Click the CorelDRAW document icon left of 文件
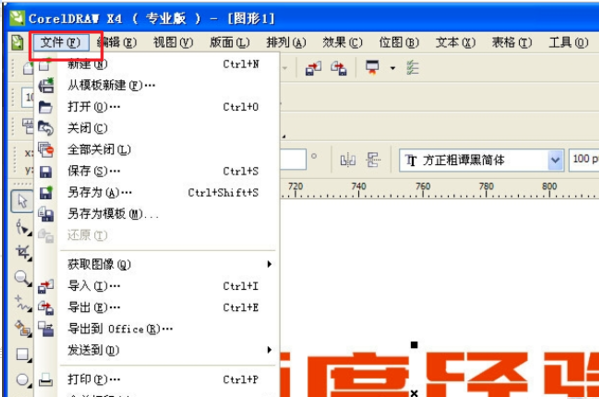This screenshot has width=599, height=399. [x=17, y=42]
